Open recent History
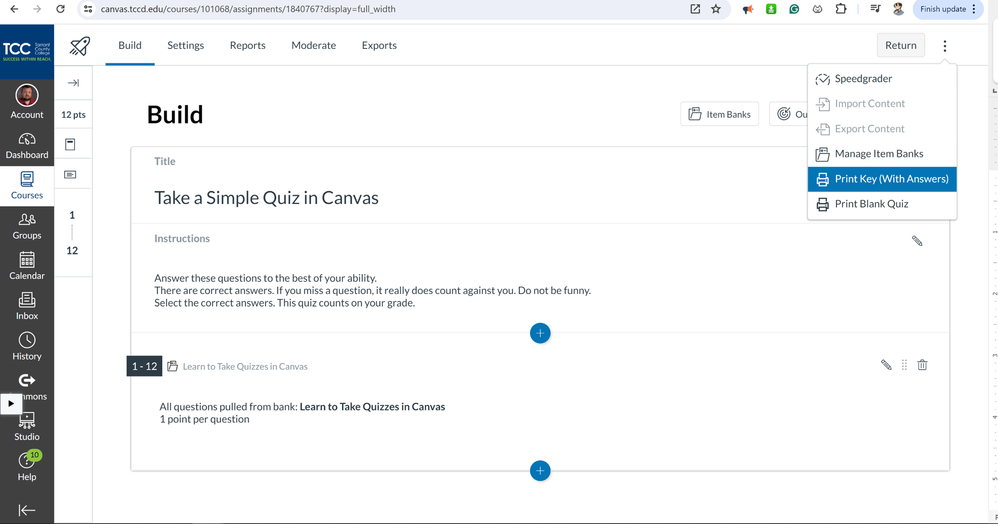The image size is (998, 524). 27,346
